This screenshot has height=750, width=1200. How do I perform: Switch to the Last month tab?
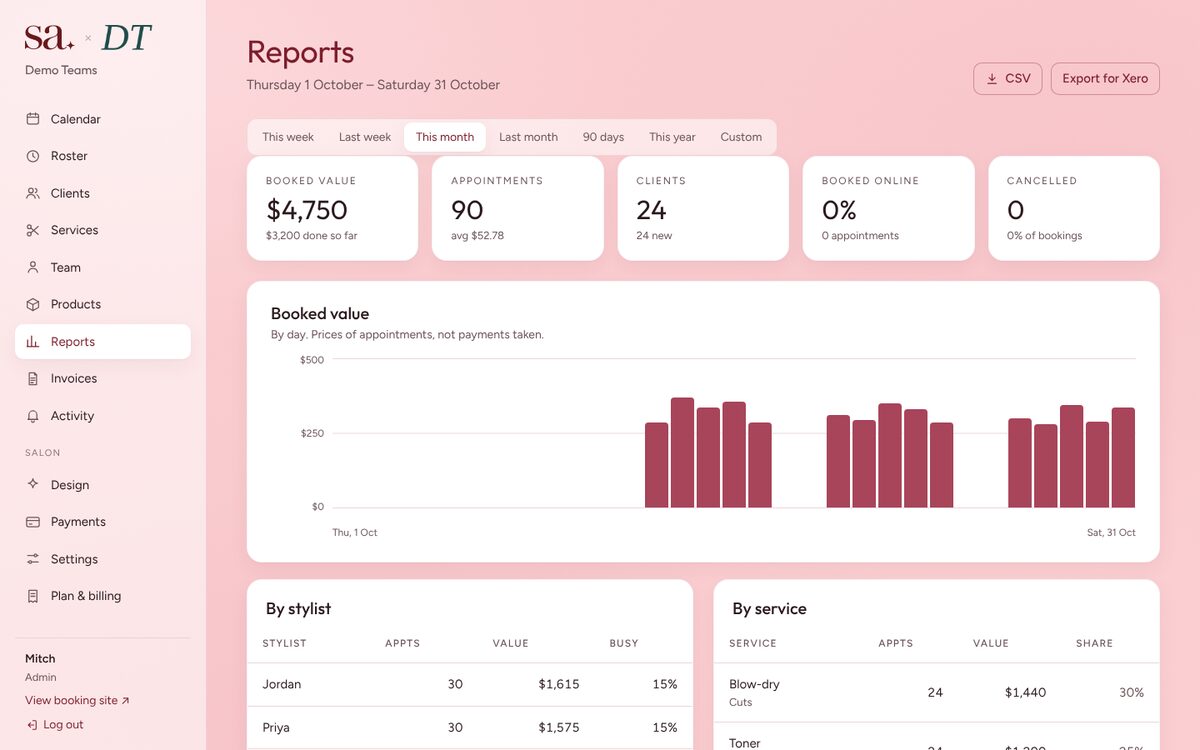pyautogui.click(x=528, y=137)
